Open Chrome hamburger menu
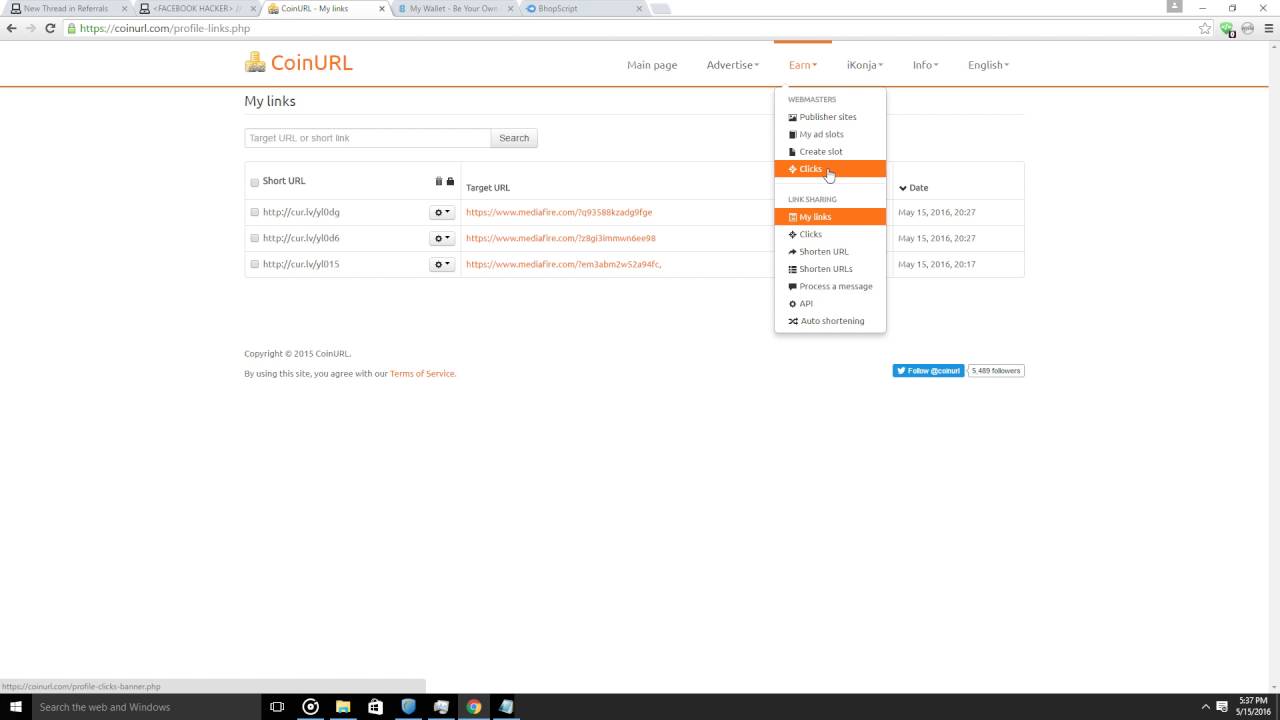This screenshot has width=1280, height=720. pos(1269,28)
